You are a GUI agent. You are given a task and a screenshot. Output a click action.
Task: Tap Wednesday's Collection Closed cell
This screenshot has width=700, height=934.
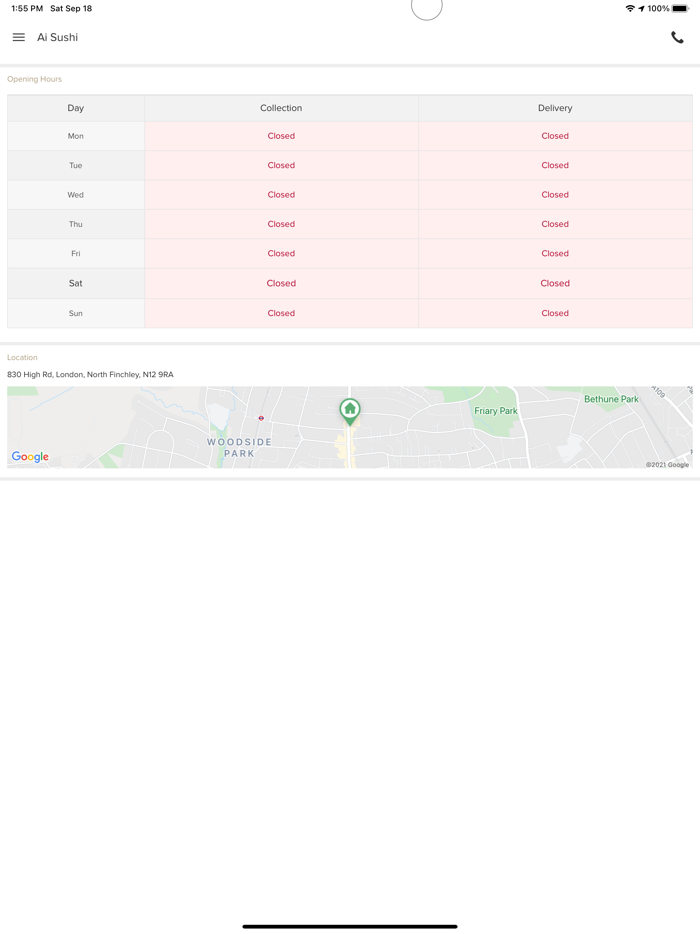pyautogui.click(x=281, y=195)
